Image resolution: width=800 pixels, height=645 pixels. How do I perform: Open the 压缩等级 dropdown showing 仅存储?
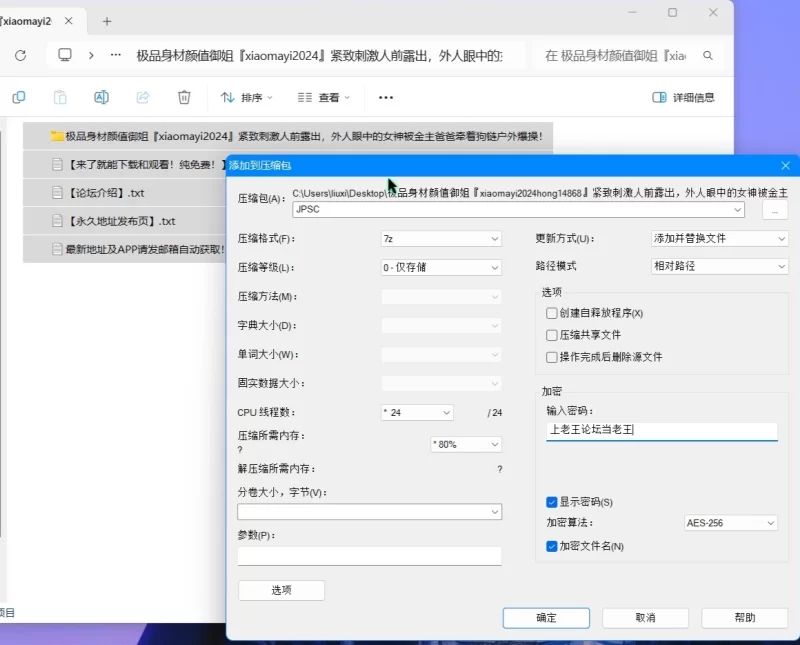(x=441, y=267)
